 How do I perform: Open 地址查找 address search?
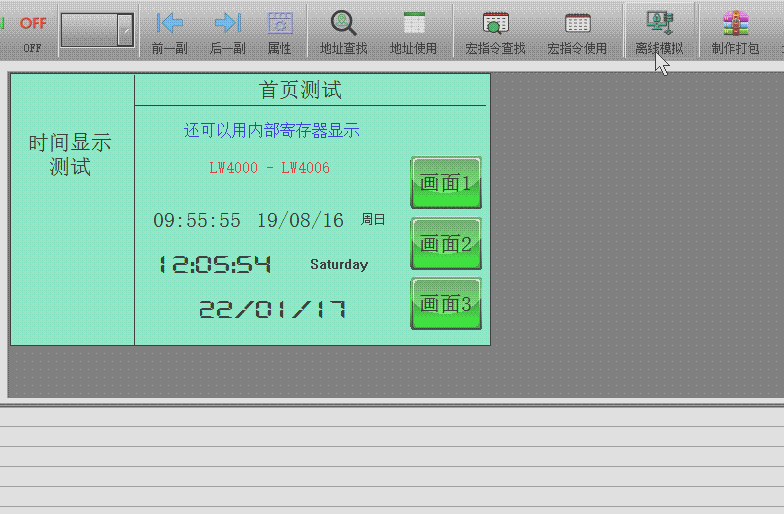pos(343,31)
